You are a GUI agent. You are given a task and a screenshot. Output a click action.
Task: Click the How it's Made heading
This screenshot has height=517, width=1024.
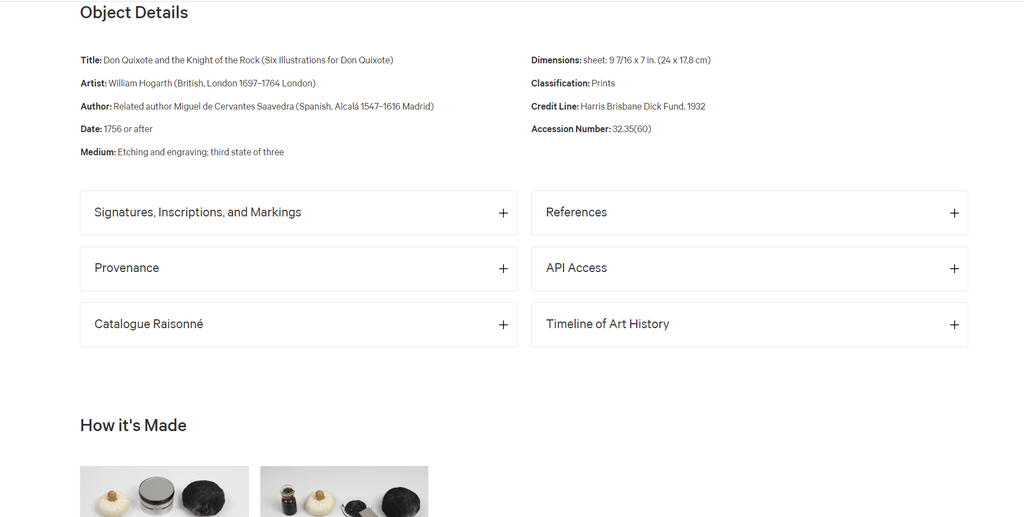(133, 425)
